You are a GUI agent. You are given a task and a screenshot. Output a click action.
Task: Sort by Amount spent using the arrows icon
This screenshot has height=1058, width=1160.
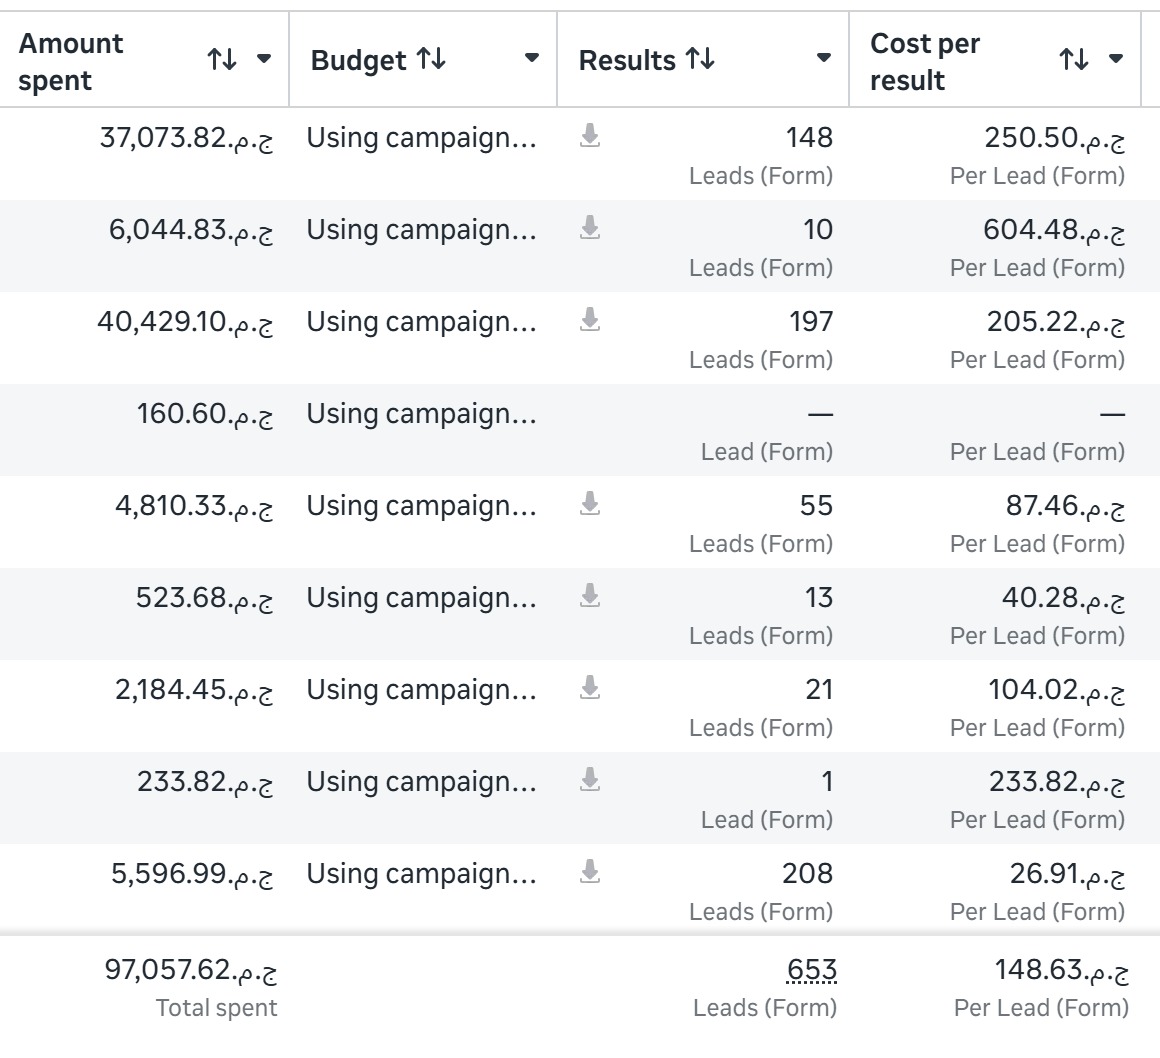tap(222, 58)
